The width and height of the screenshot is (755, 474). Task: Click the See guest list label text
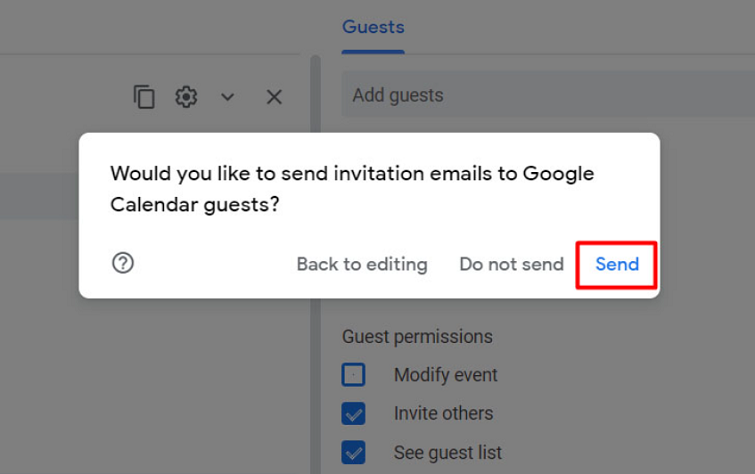[x=447, y=452]
